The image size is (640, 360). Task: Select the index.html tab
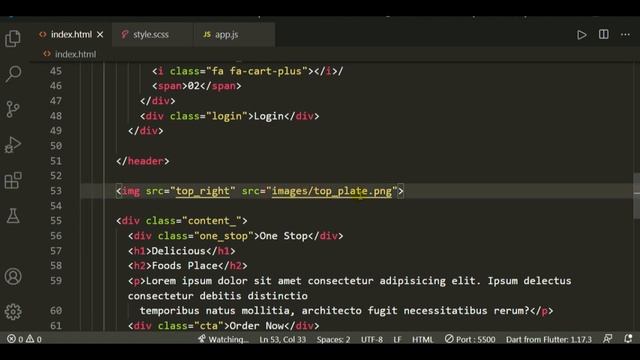(71, 35)
